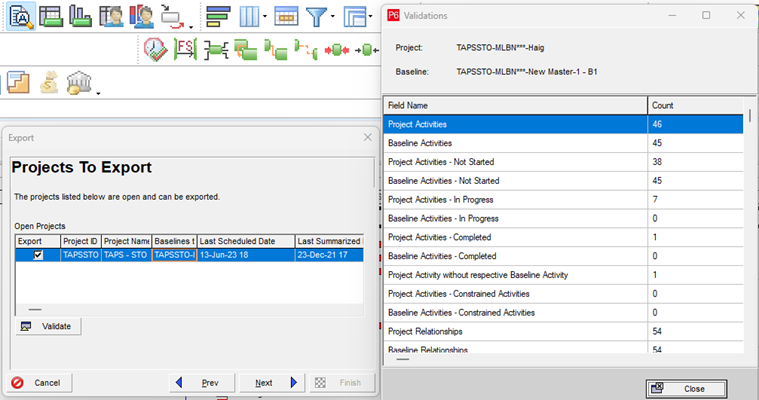Click the print preview magnifier icon
The width and height of the screenshot is (759, 400).
[x=21, y=16]
